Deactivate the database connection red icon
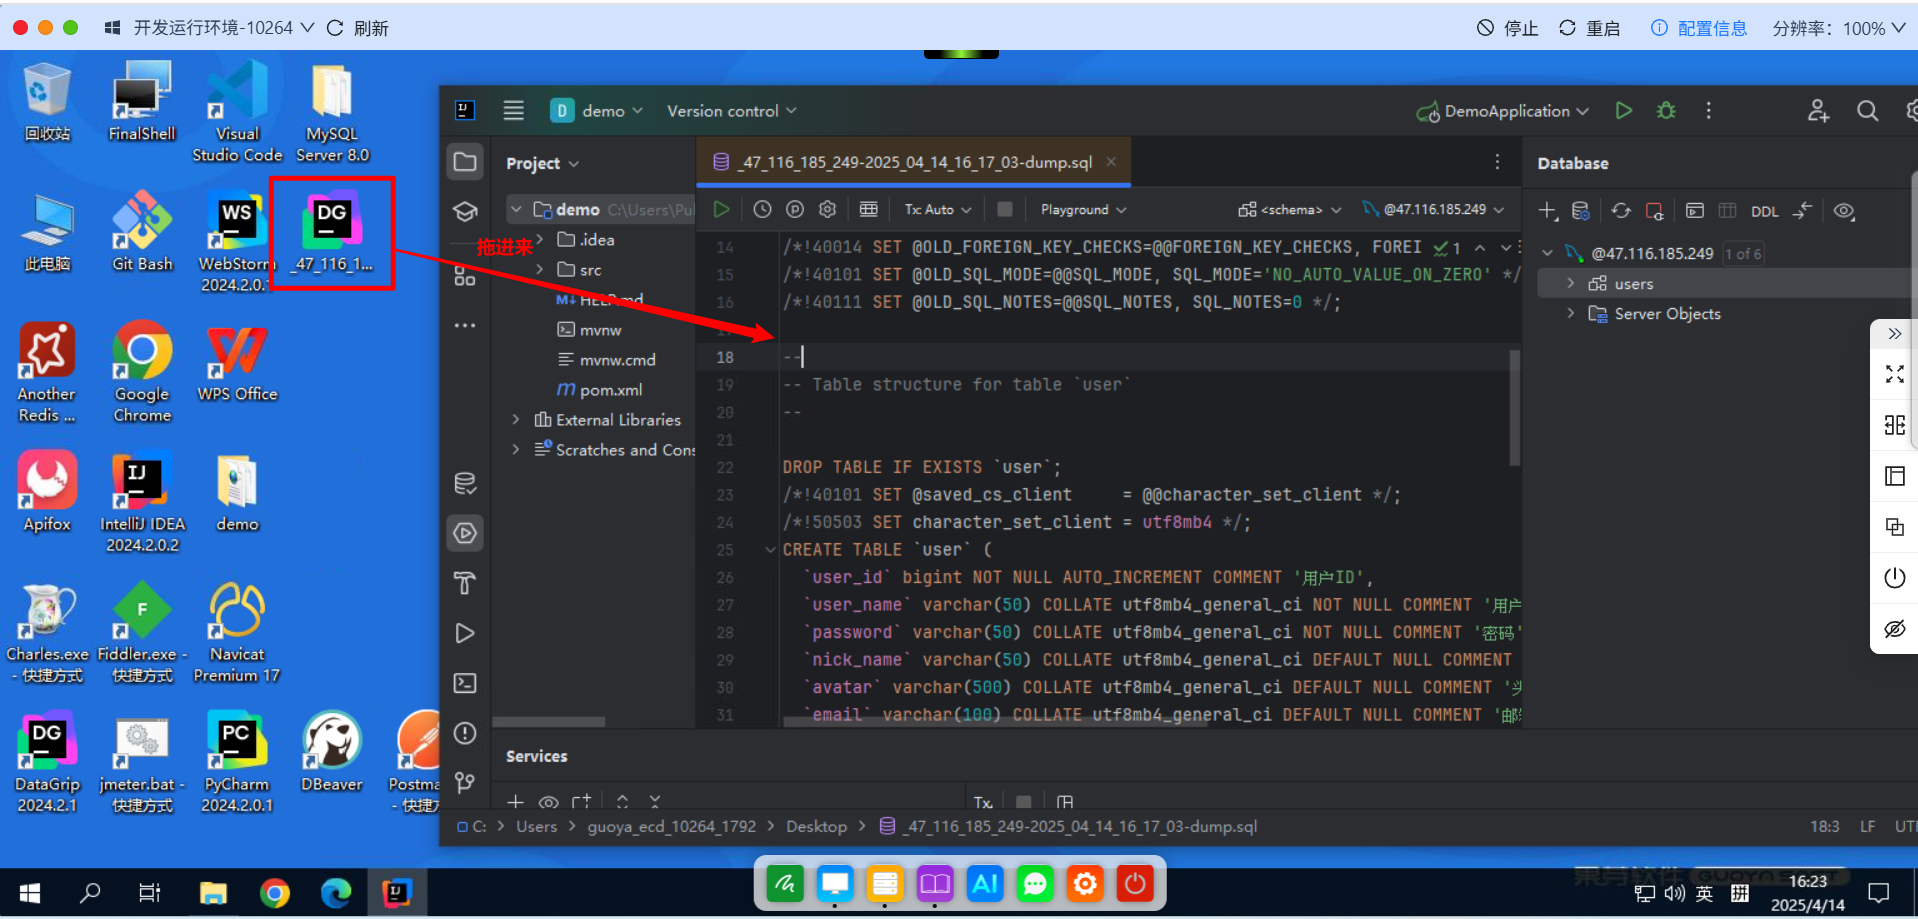The image size is (1918, 919). pos(1655,211)
